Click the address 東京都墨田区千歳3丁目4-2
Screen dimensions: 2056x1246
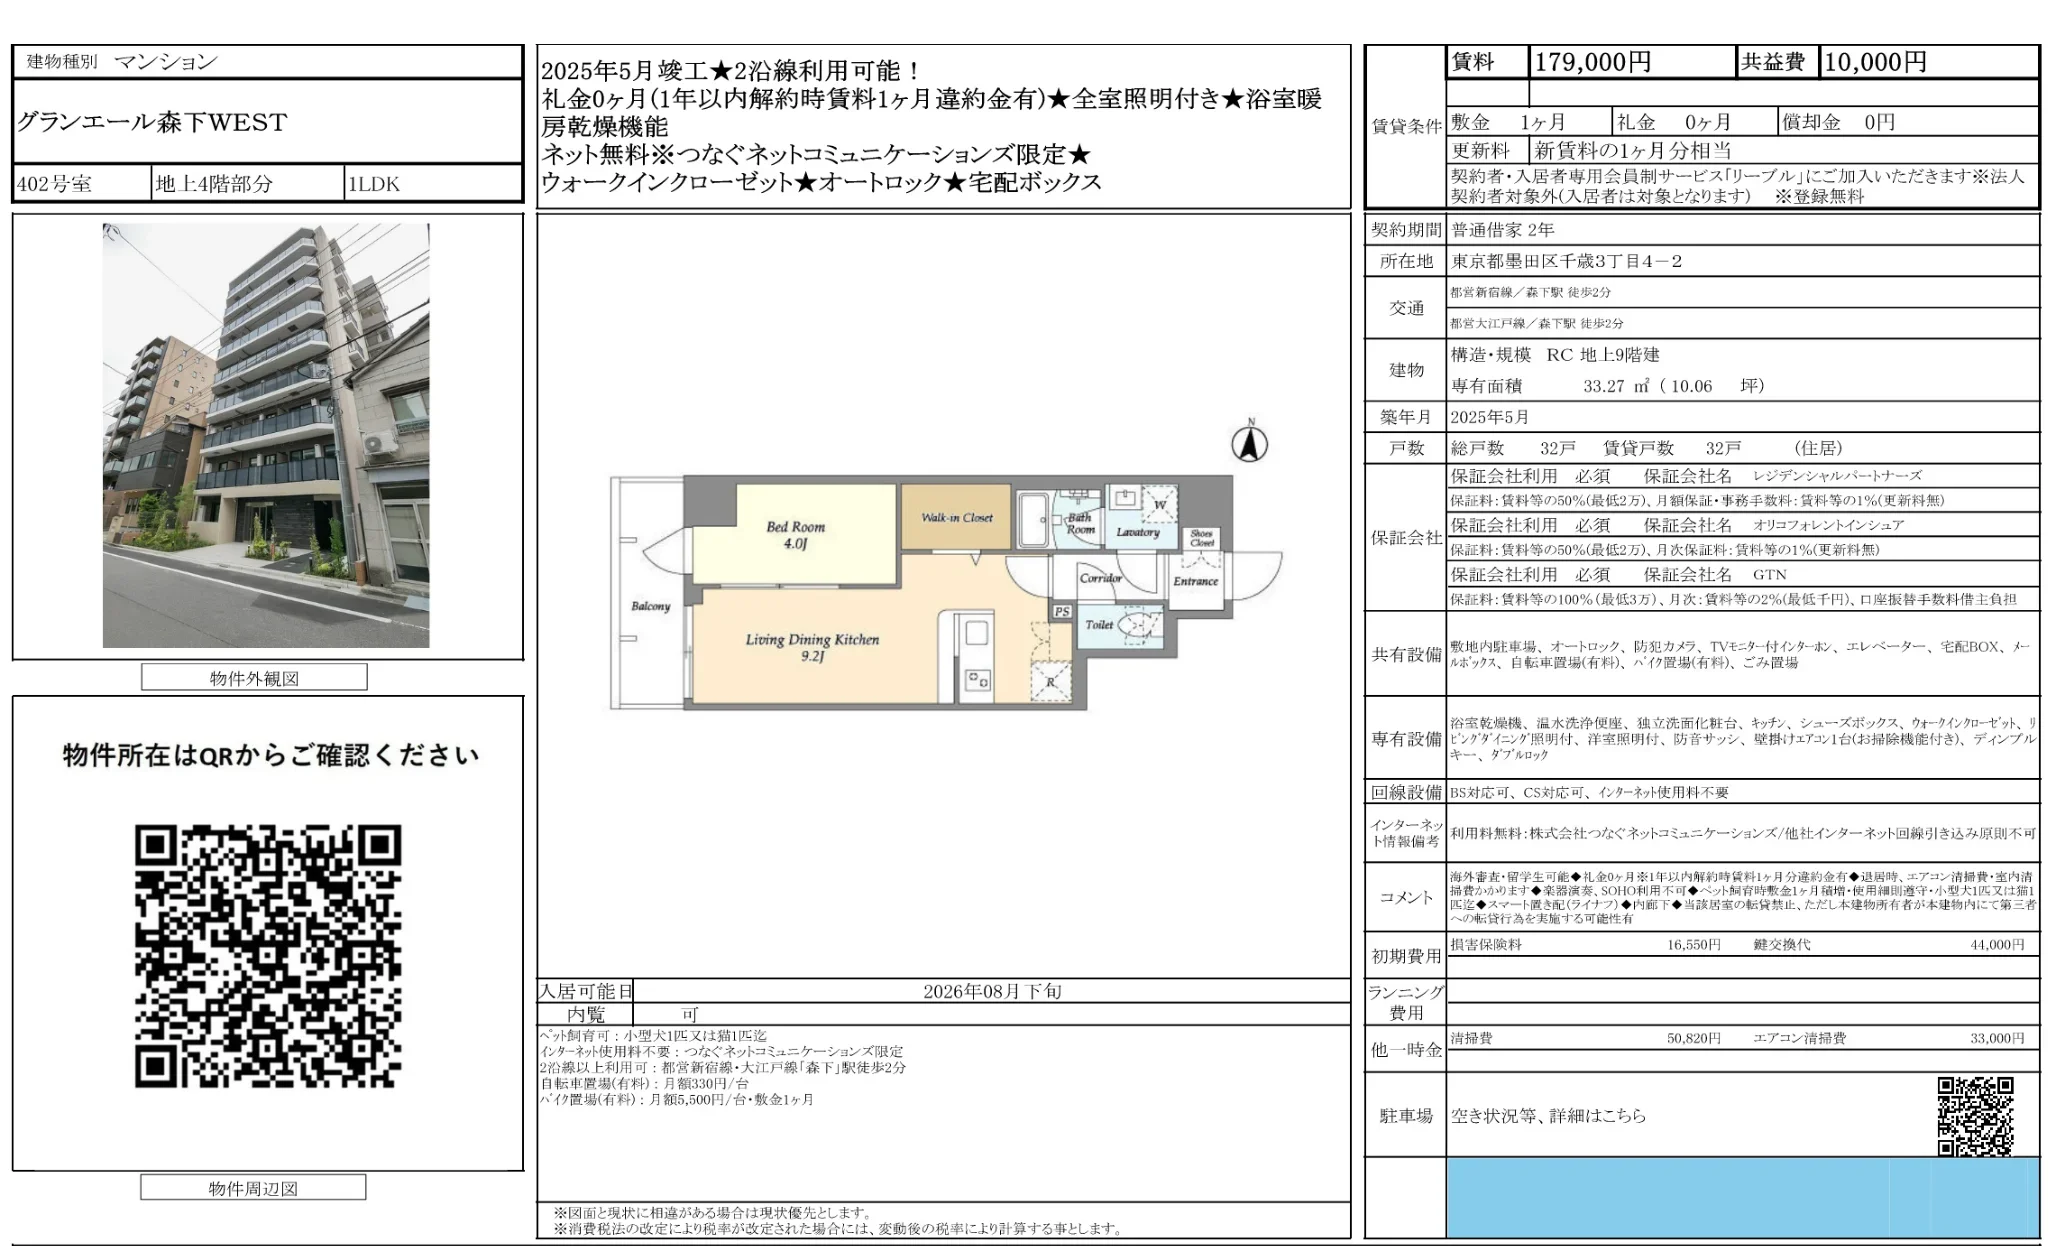click(1567, 261)
